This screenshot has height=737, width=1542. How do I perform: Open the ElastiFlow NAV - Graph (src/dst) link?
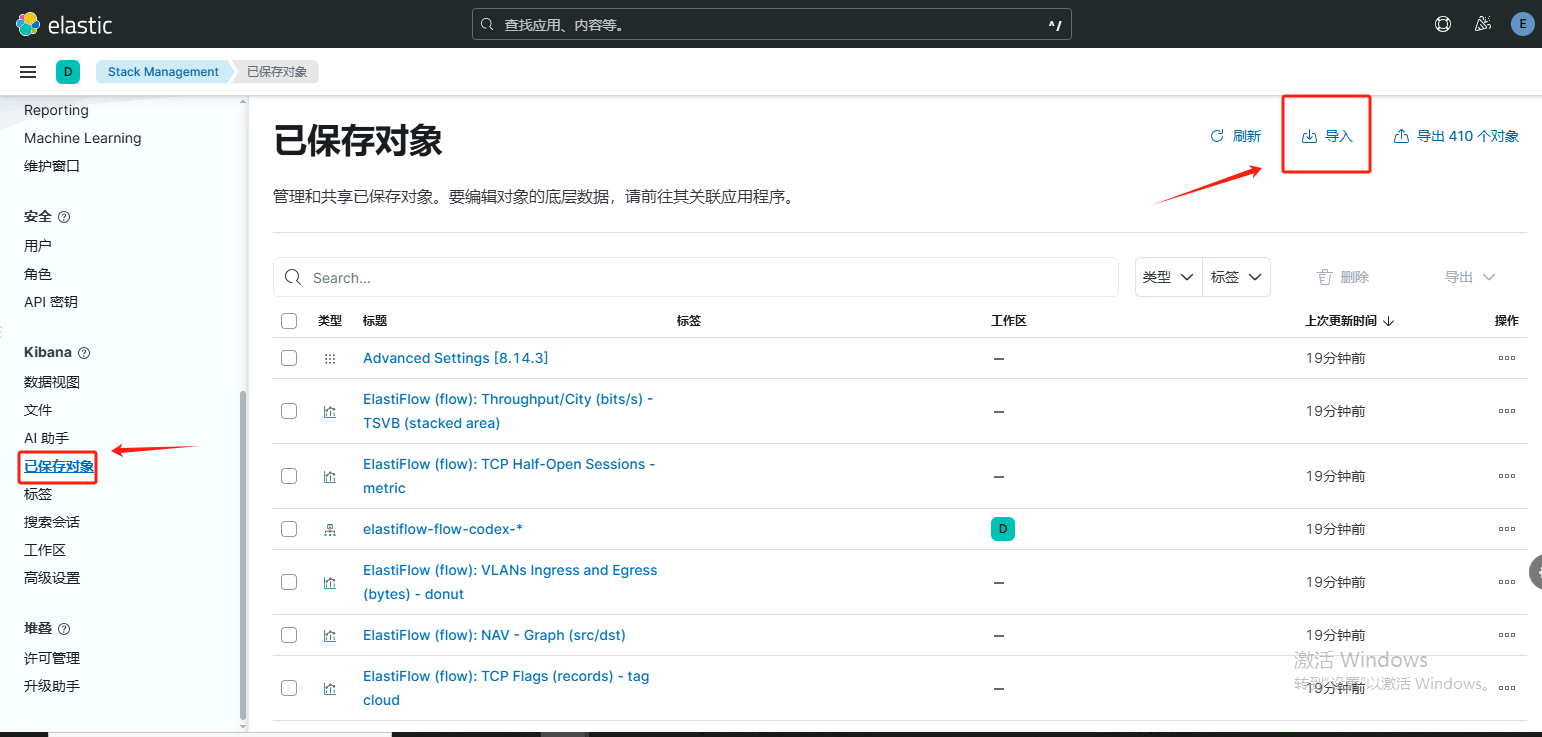point(494,635)
